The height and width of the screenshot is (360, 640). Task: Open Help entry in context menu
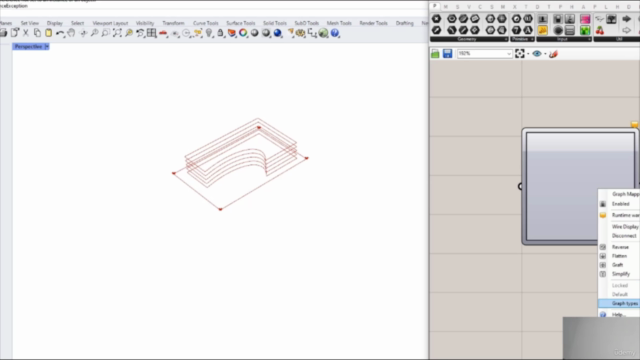coord(619,314)
